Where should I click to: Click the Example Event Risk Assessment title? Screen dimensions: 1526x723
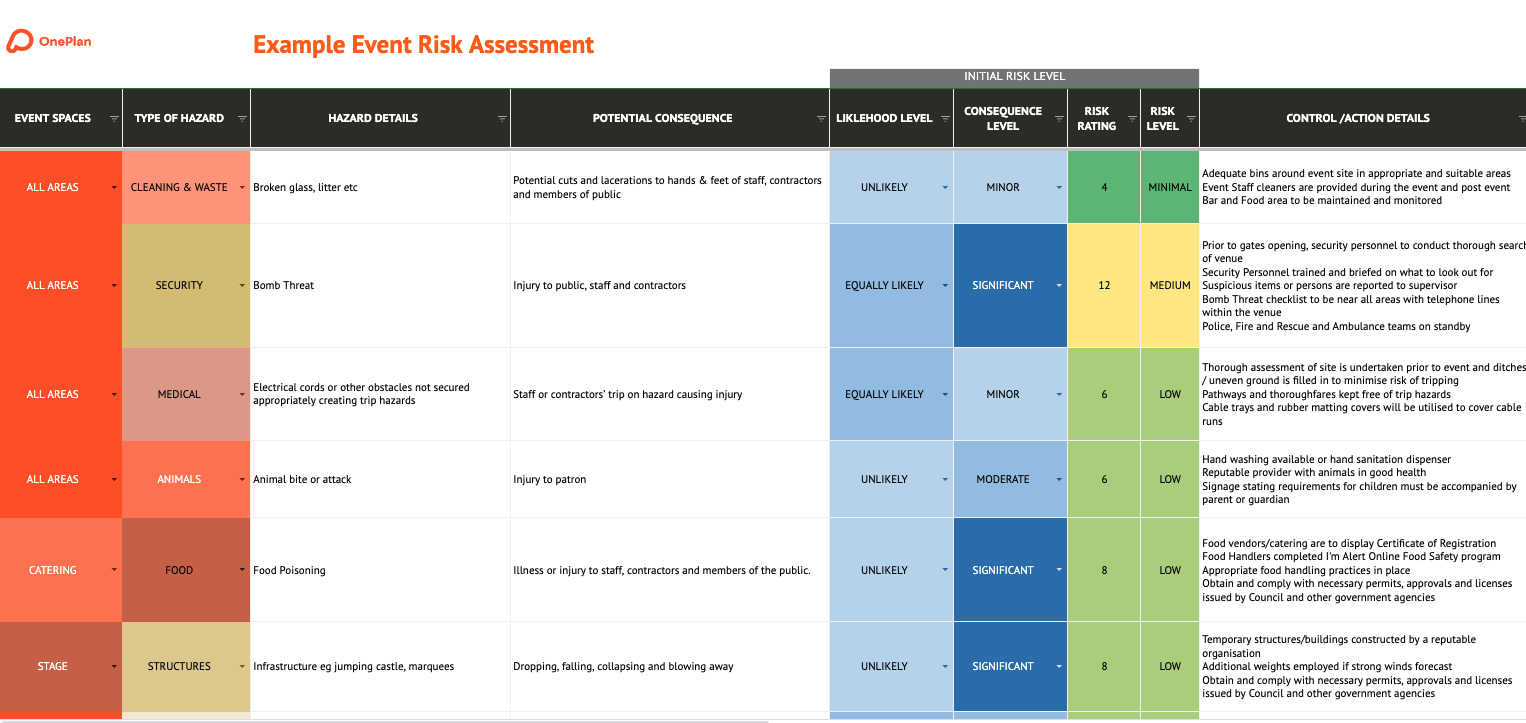(423, 45)
